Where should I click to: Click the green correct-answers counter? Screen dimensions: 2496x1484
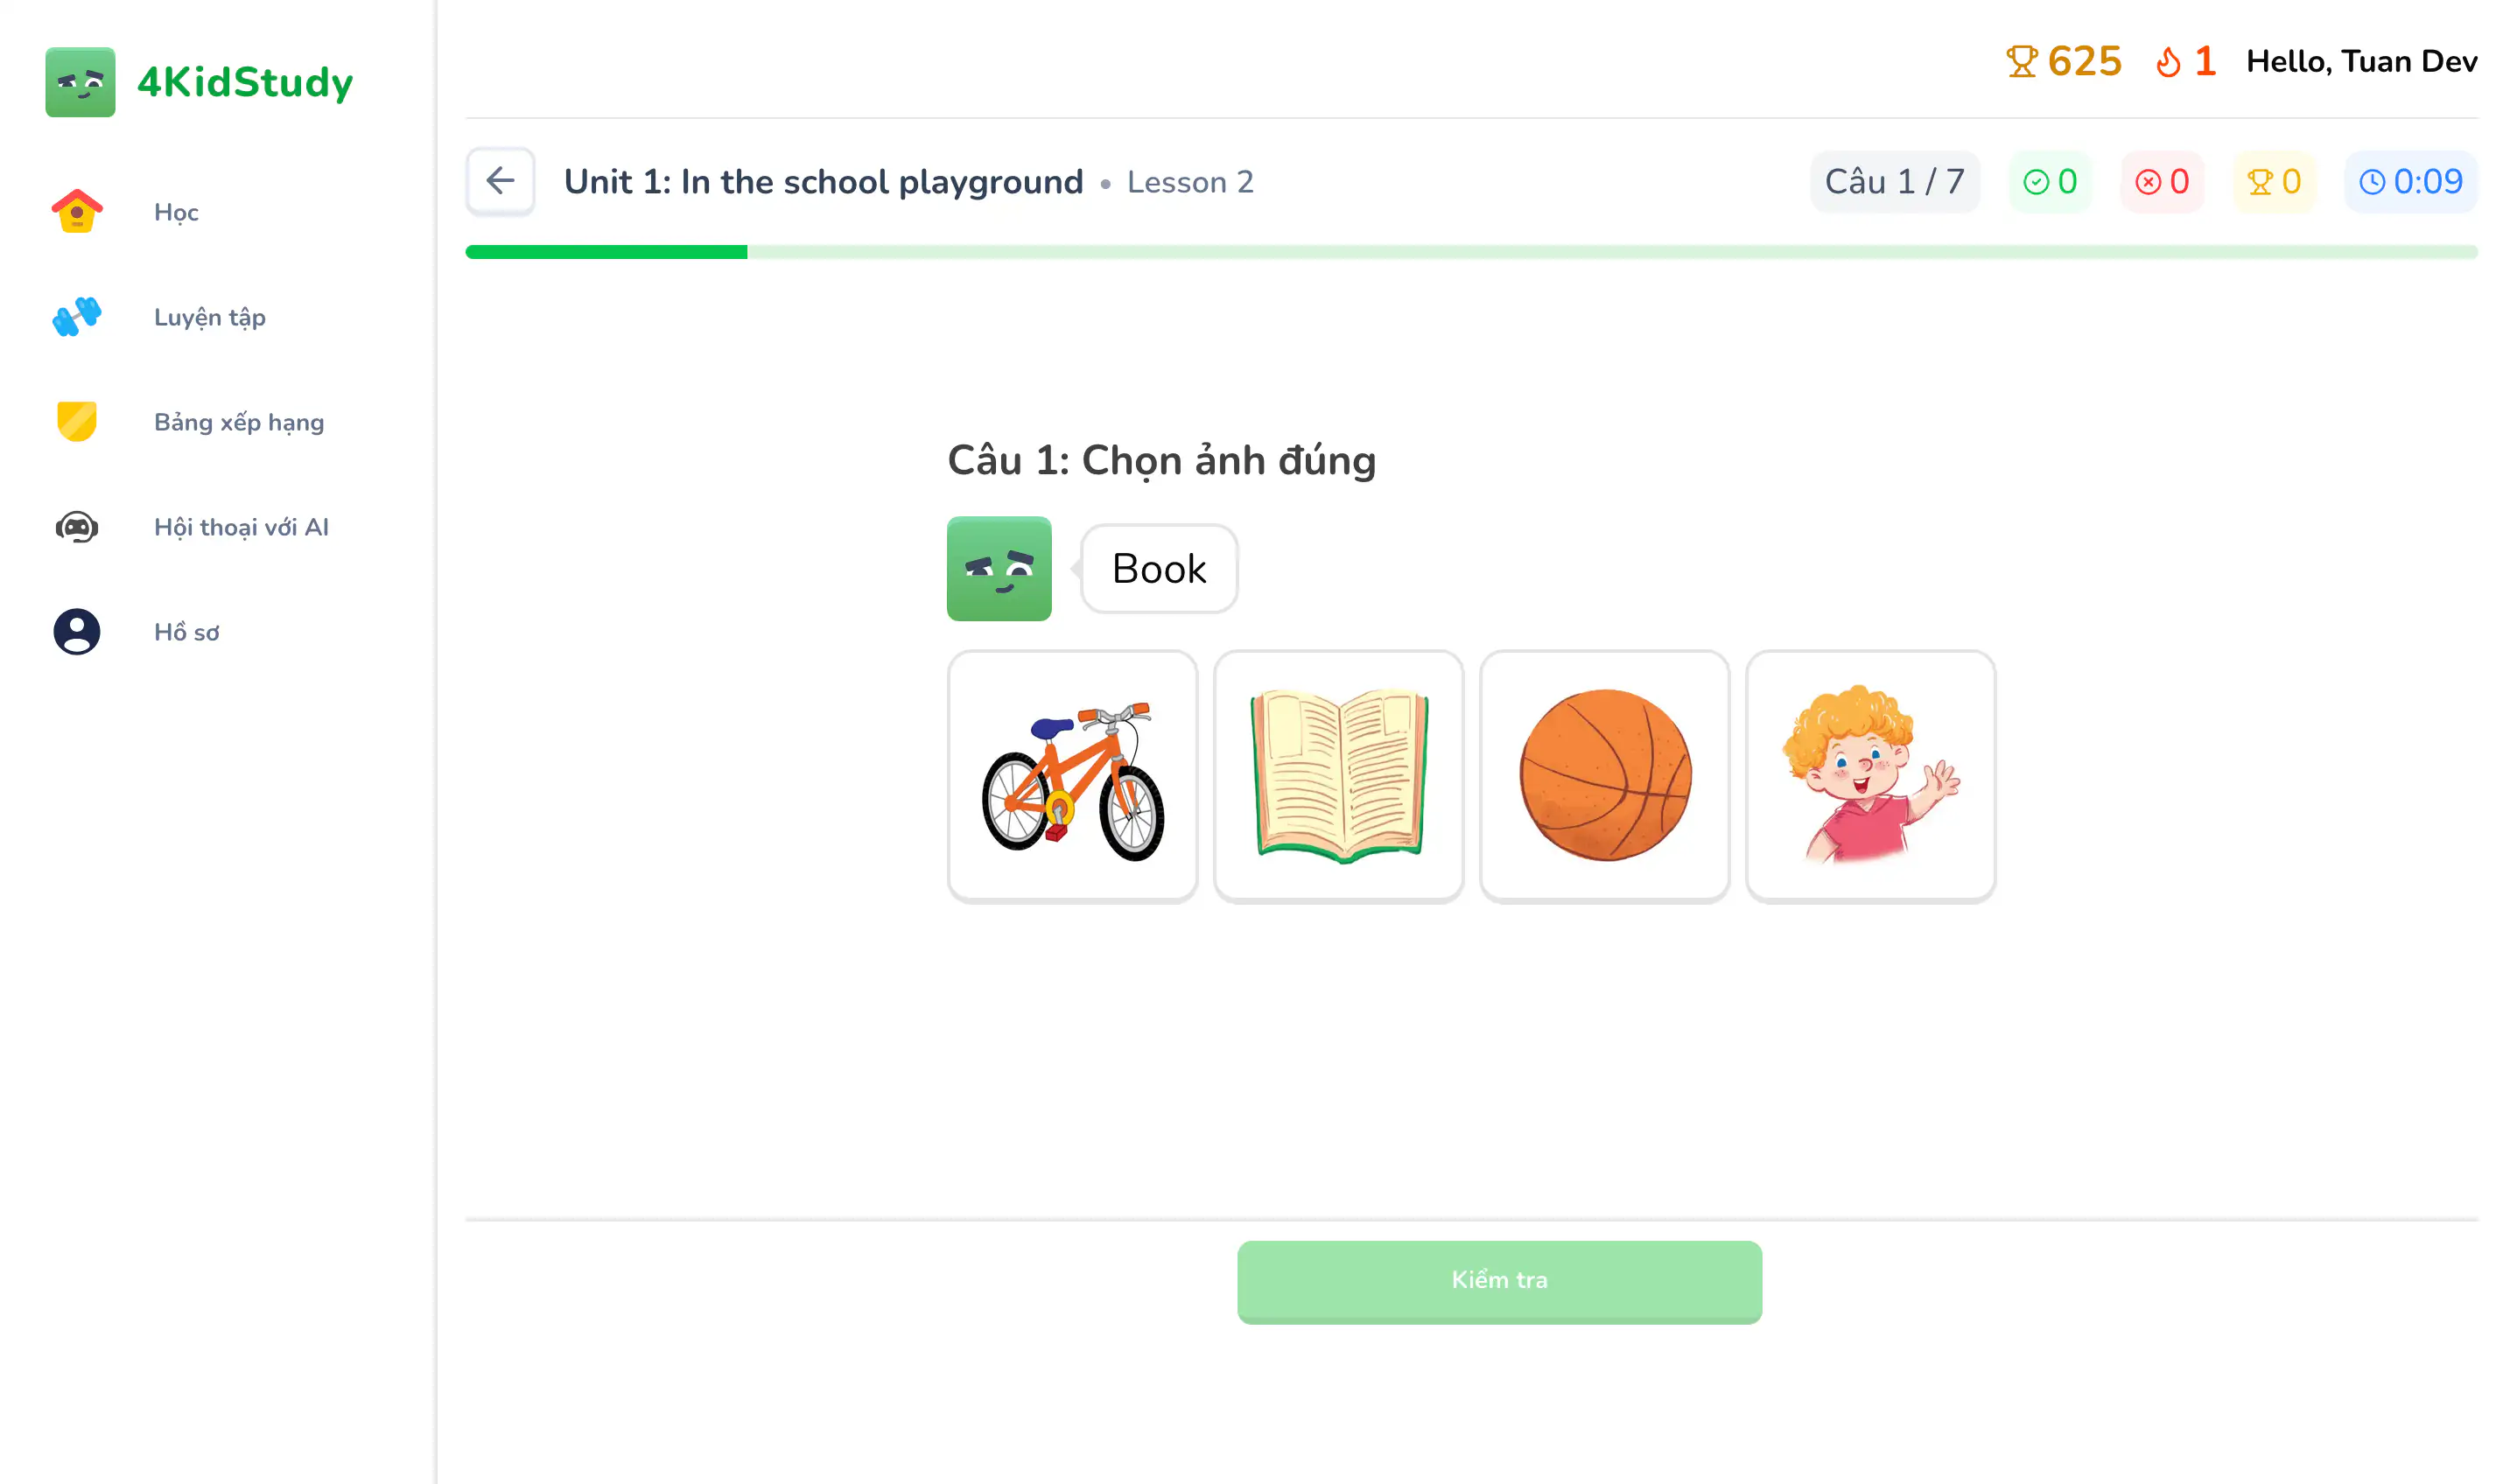2050,181
